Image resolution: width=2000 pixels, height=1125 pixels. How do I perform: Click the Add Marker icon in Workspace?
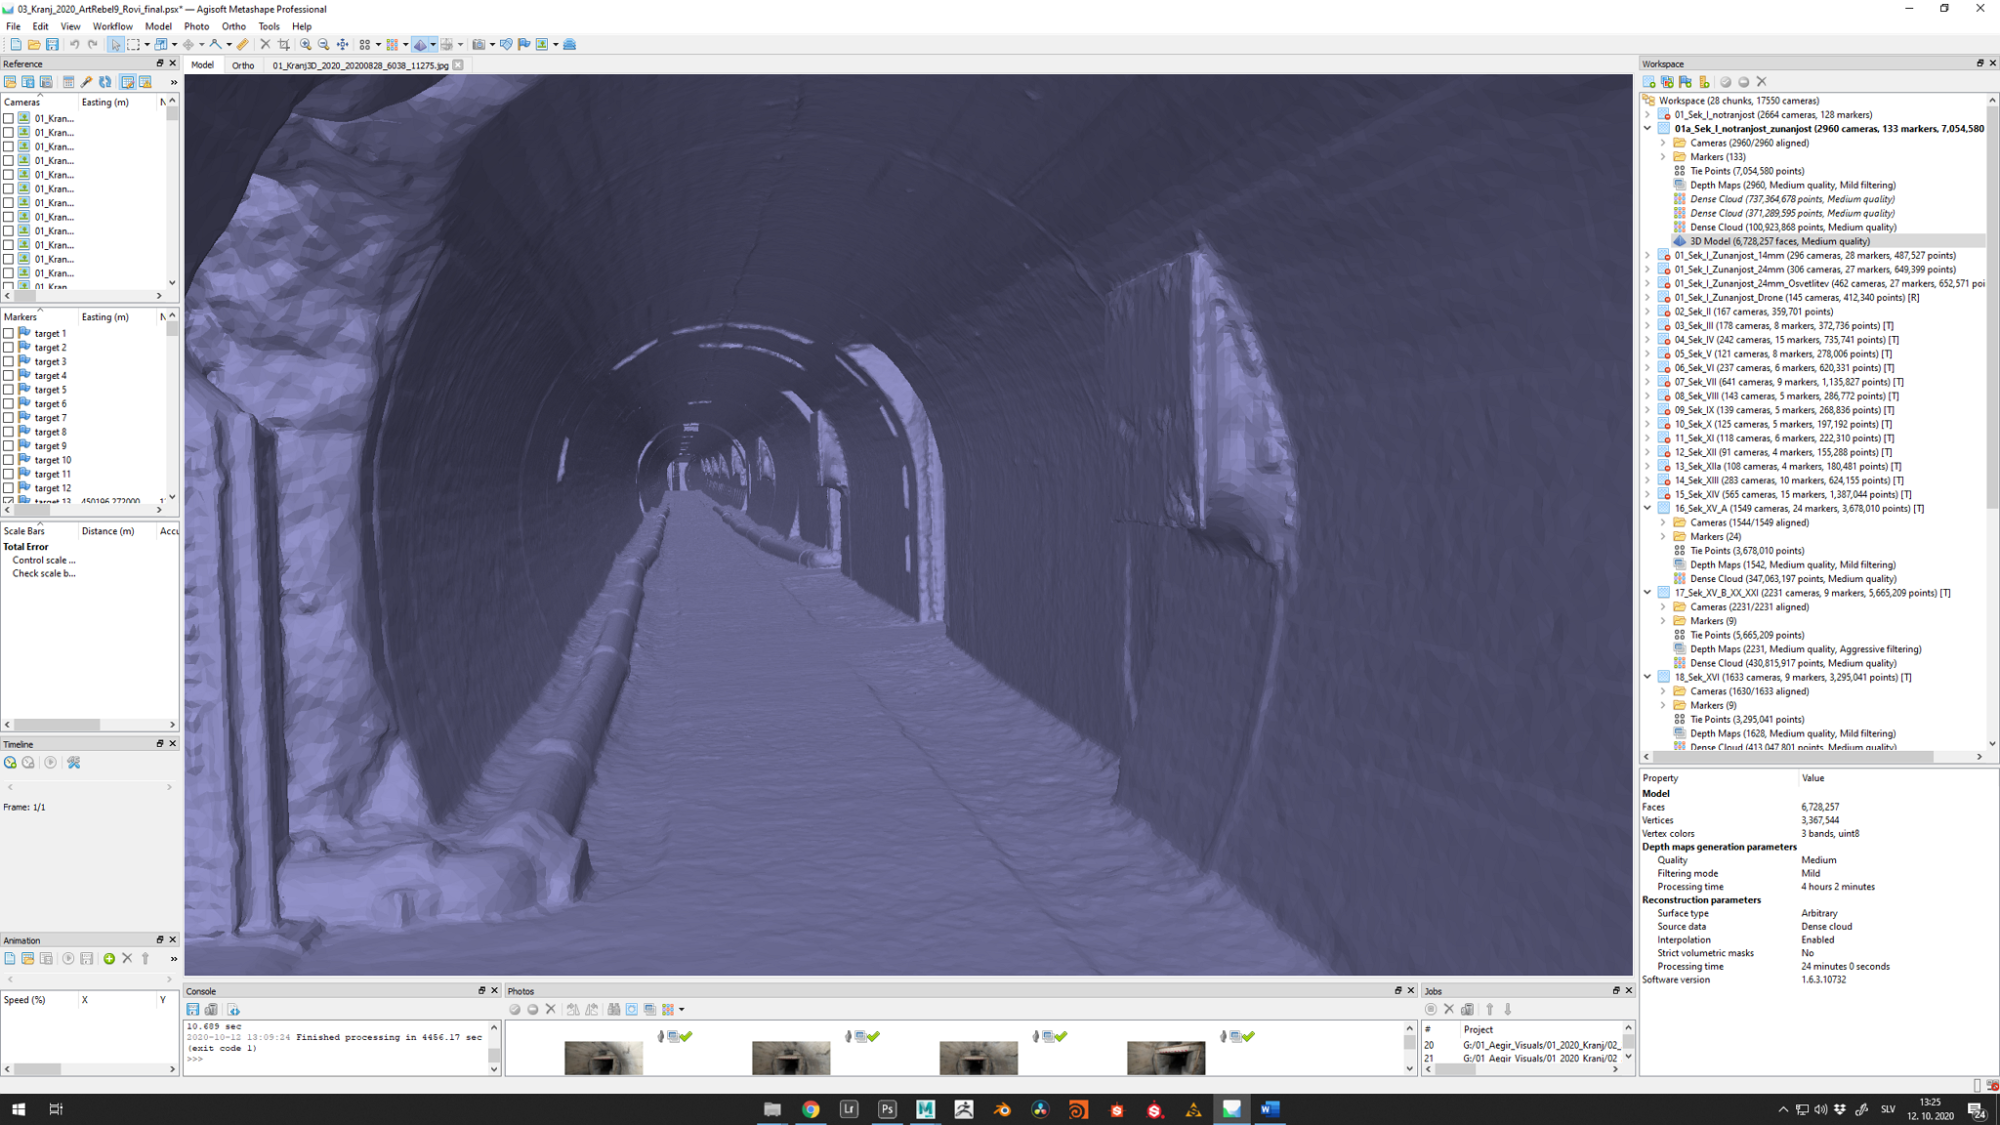pyautogui.click(x=1685, y=82)
